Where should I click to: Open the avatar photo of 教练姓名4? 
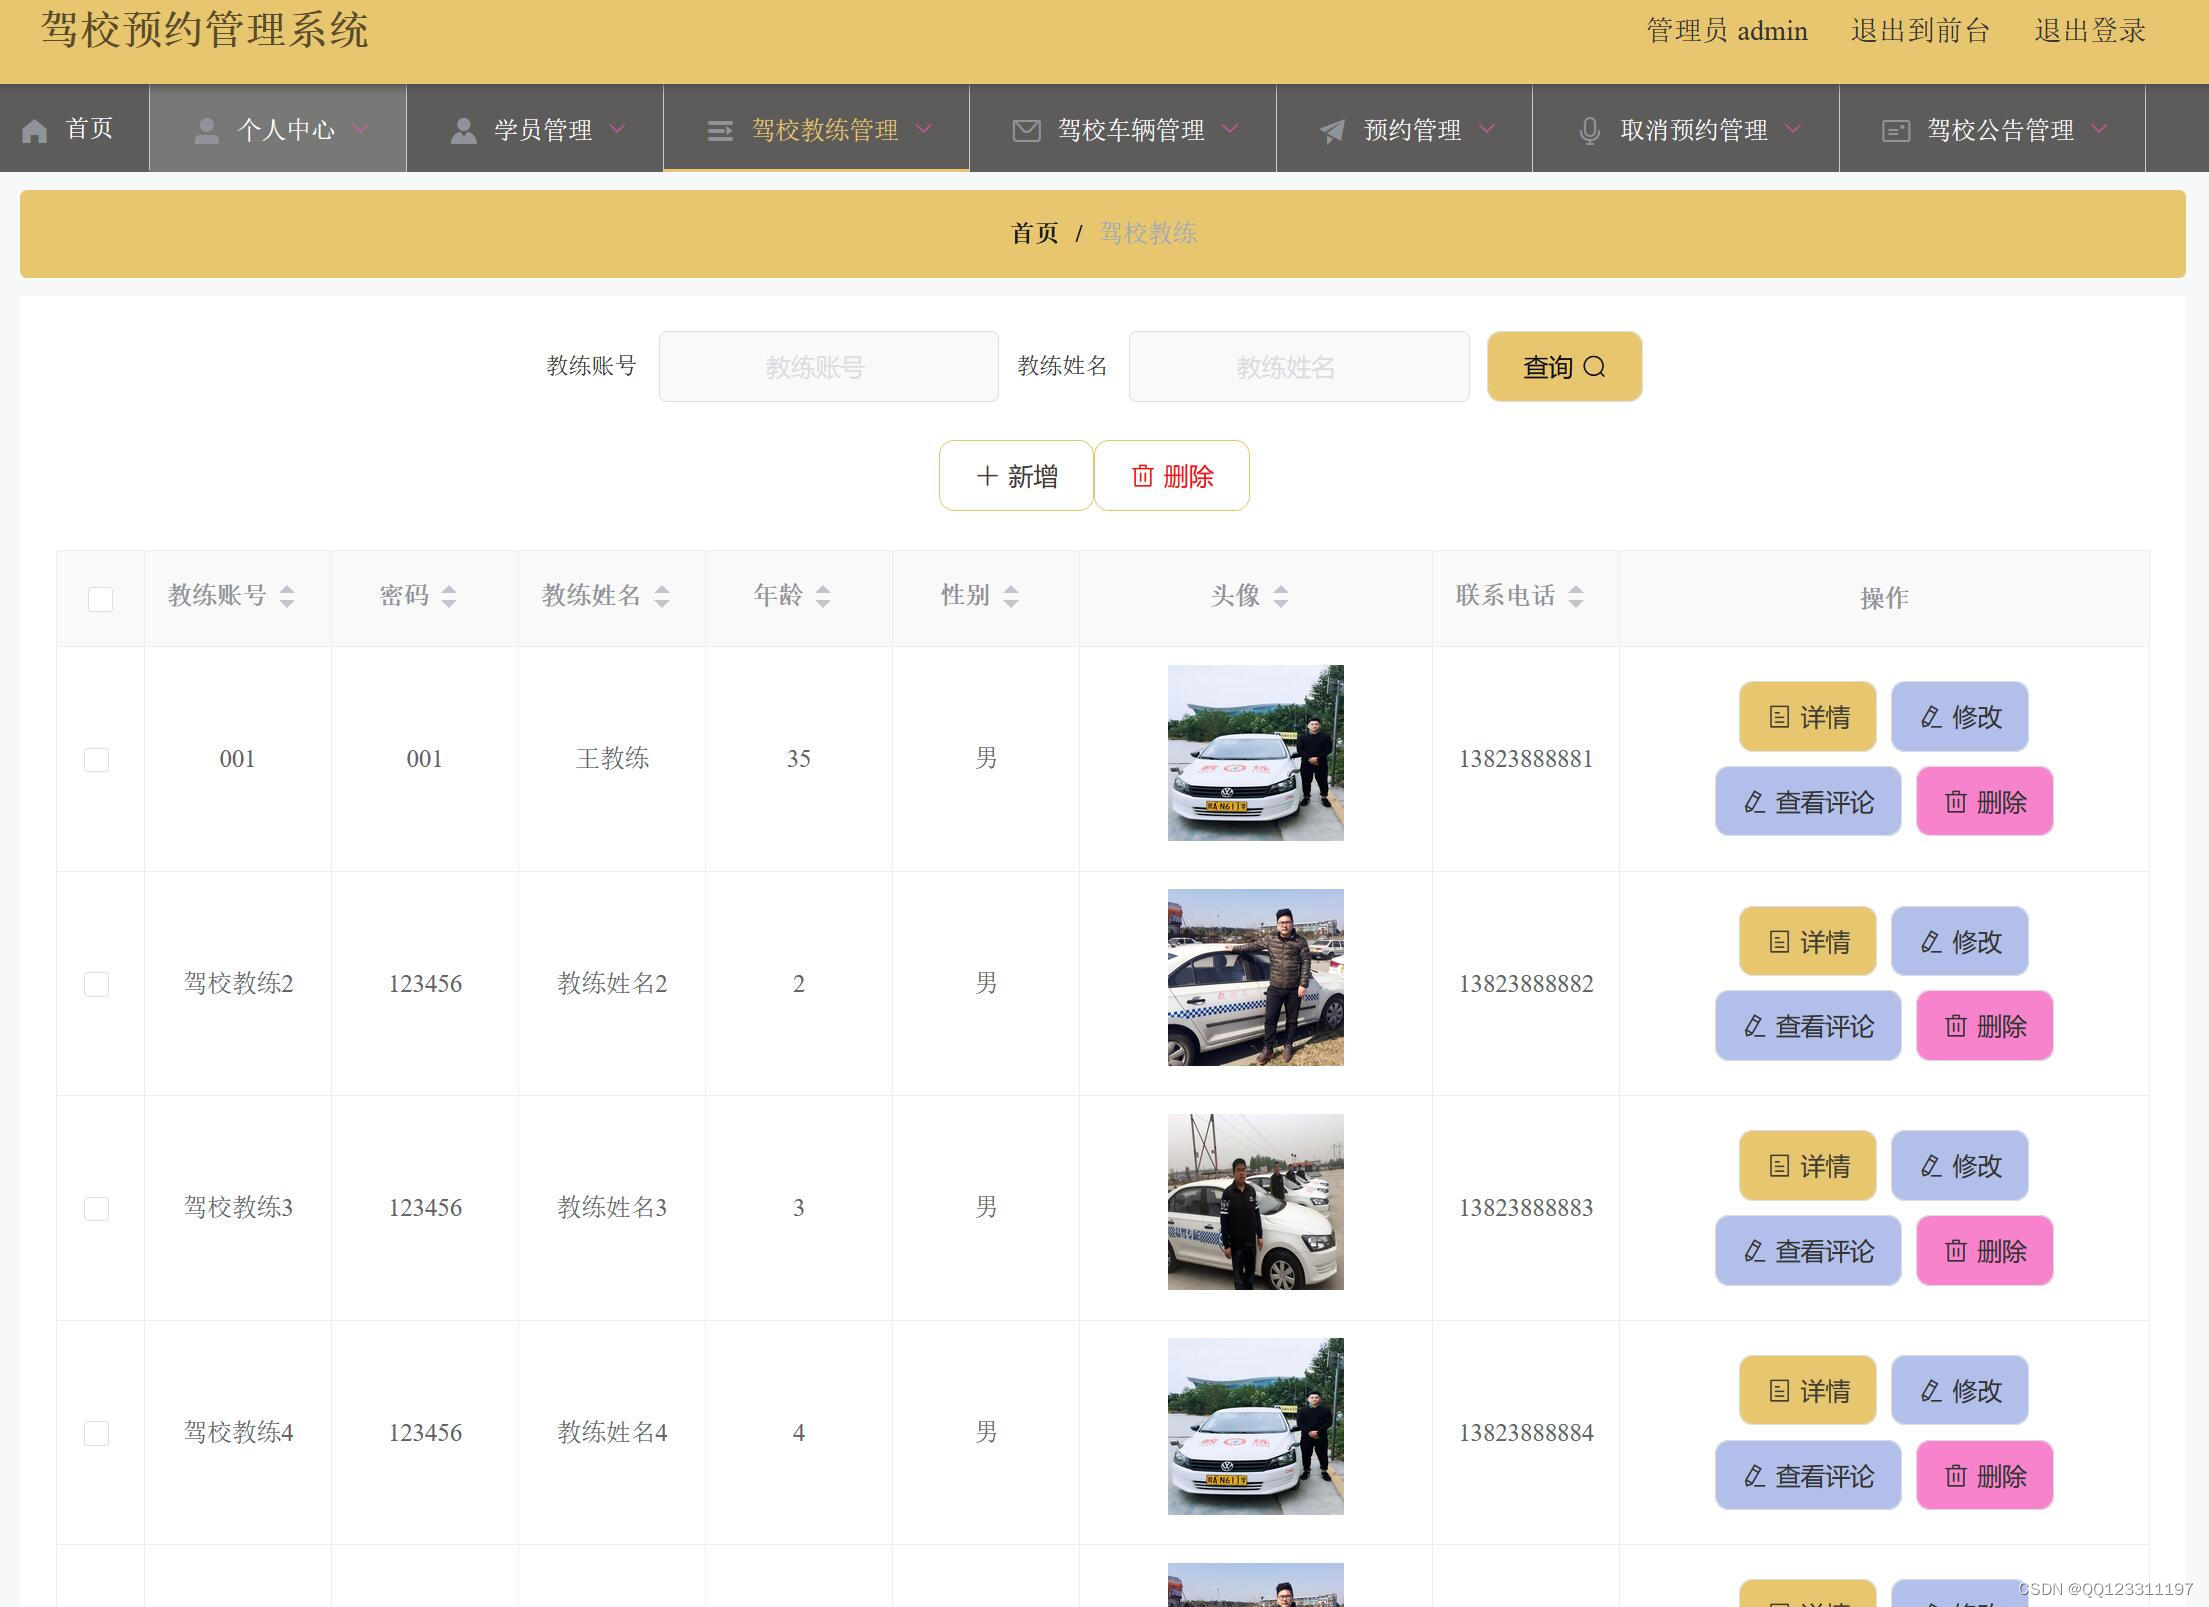1256,1427
